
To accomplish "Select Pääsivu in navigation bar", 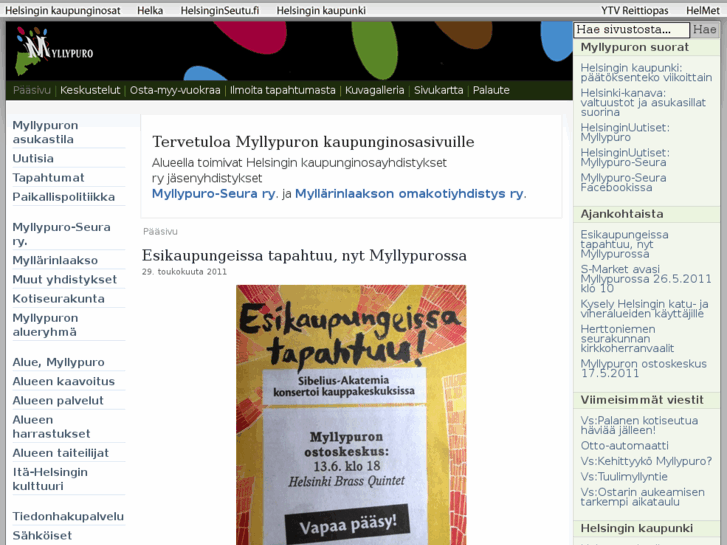I will (32, 90).
